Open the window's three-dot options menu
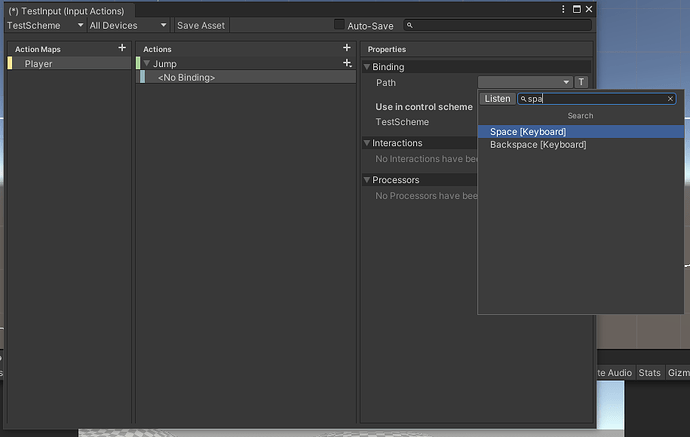690x437 pixels. tap(564, 9)
